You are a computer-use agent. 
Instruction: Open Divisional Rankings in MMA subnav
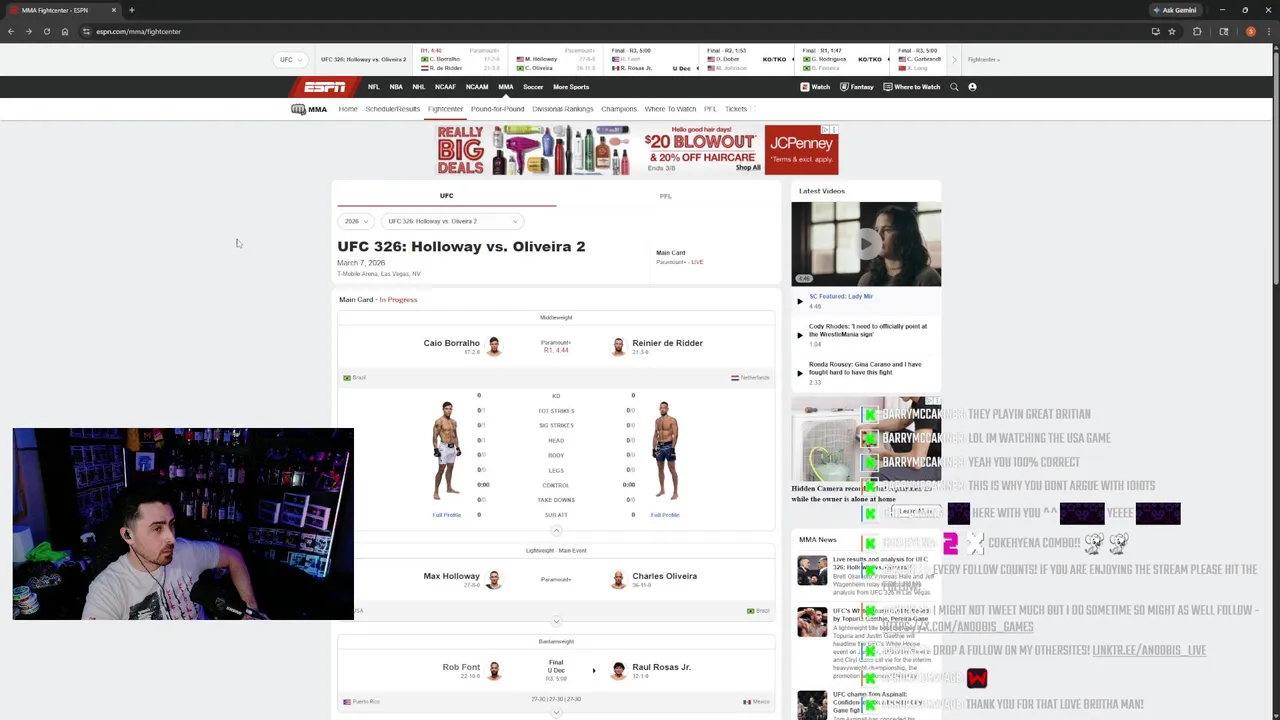(562, 109)
